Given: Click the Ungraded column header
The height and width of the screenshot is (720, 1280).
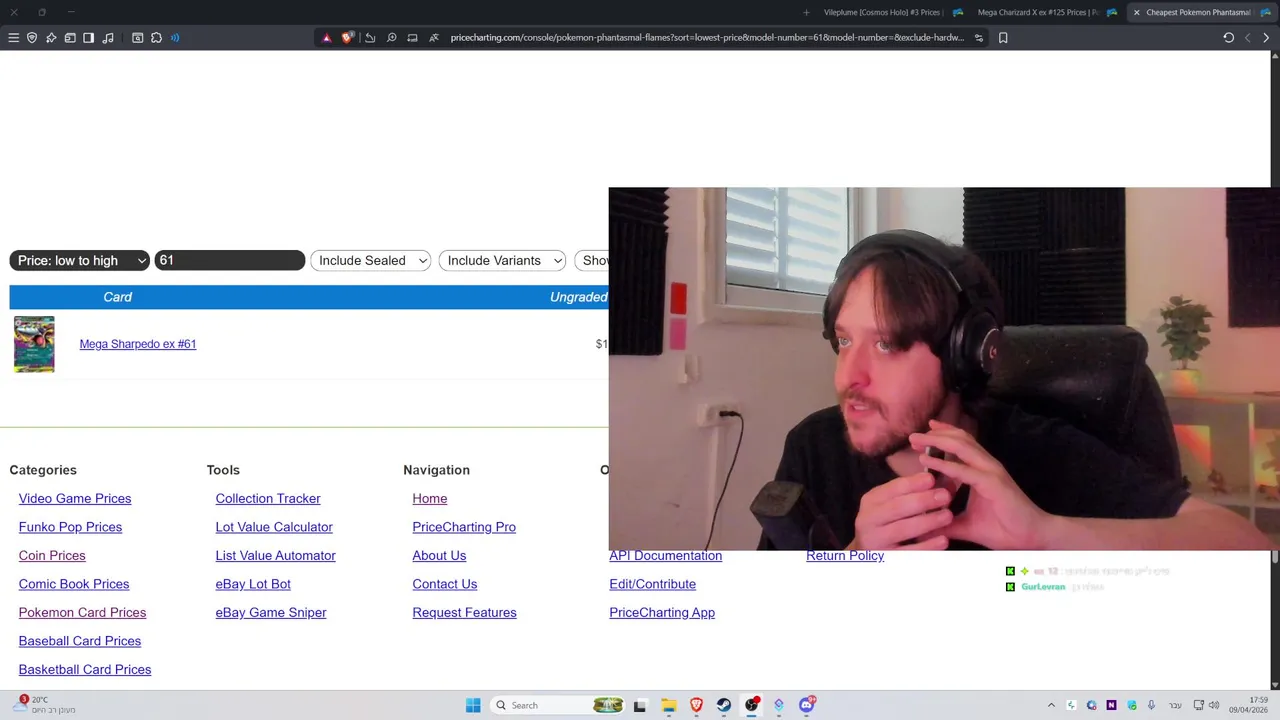Looking at the screenshot, I should point(578,297).
